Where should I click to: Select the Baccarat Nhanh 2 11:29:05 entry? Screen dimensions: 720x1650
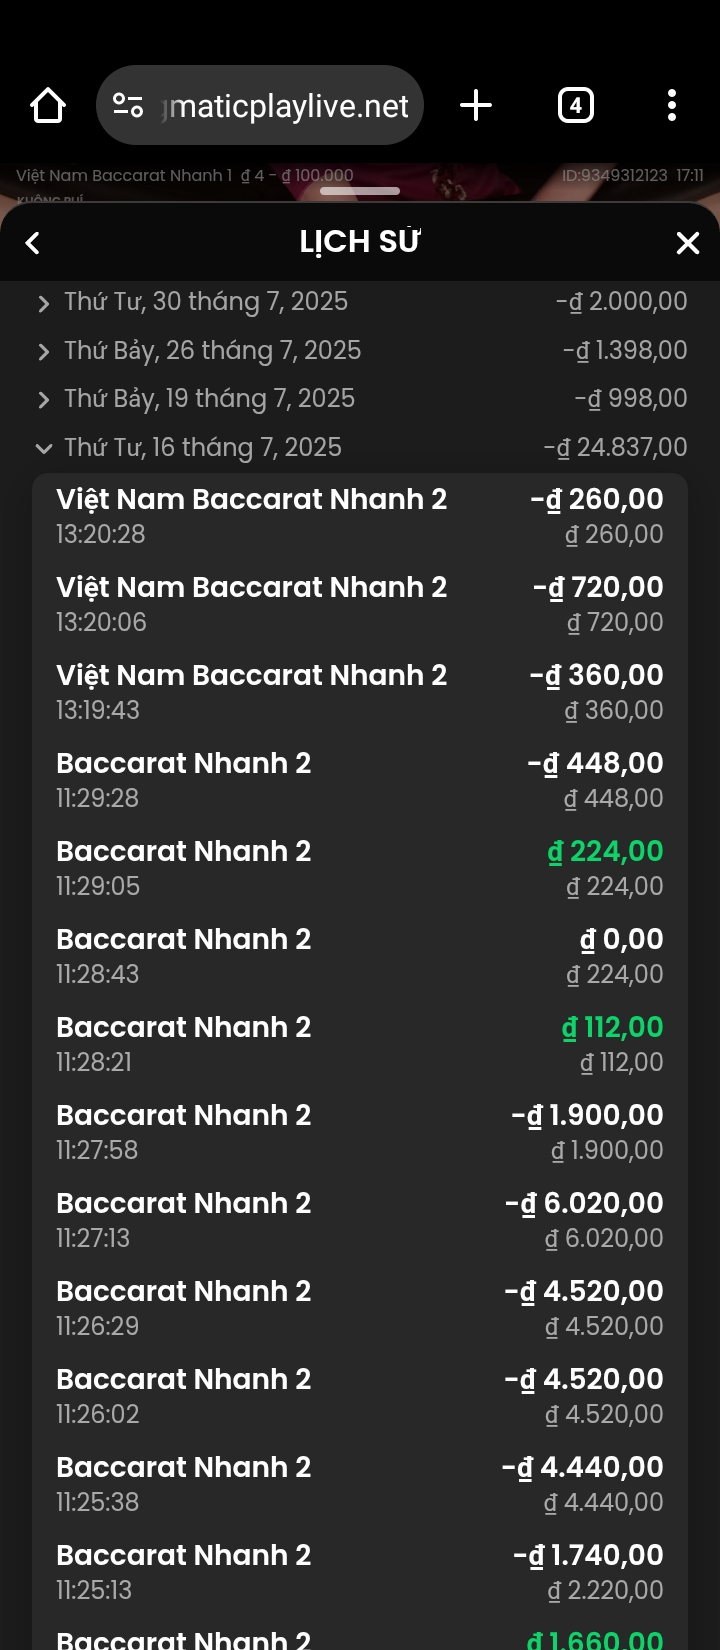(360, 868)
